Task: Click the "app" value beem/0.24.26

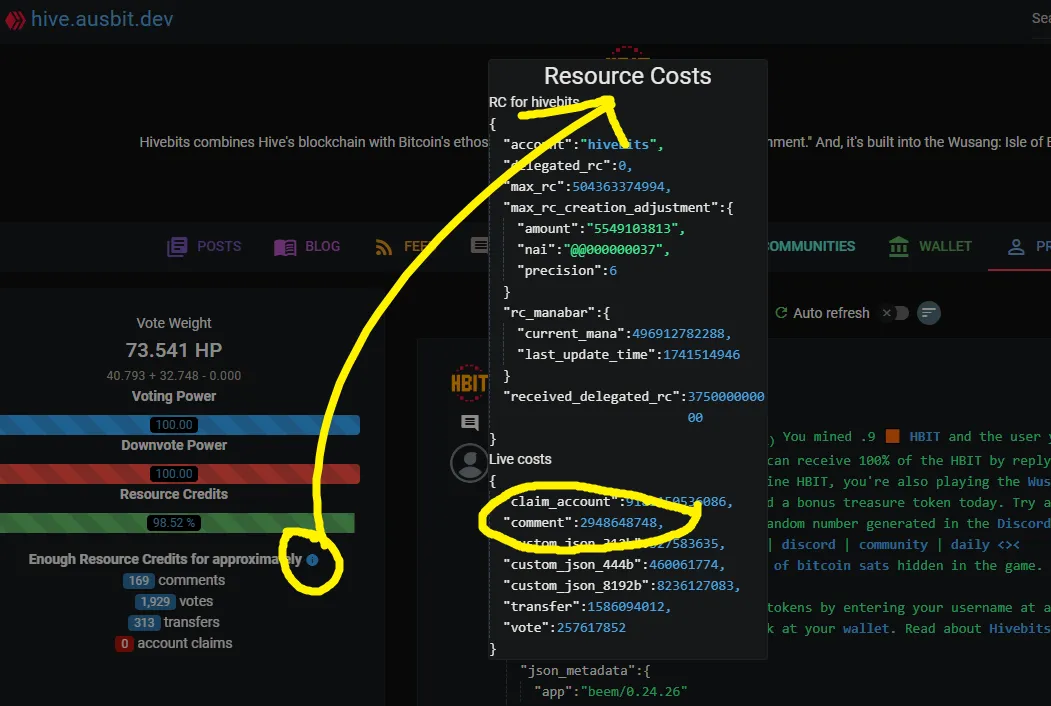Action: (634, 691)
